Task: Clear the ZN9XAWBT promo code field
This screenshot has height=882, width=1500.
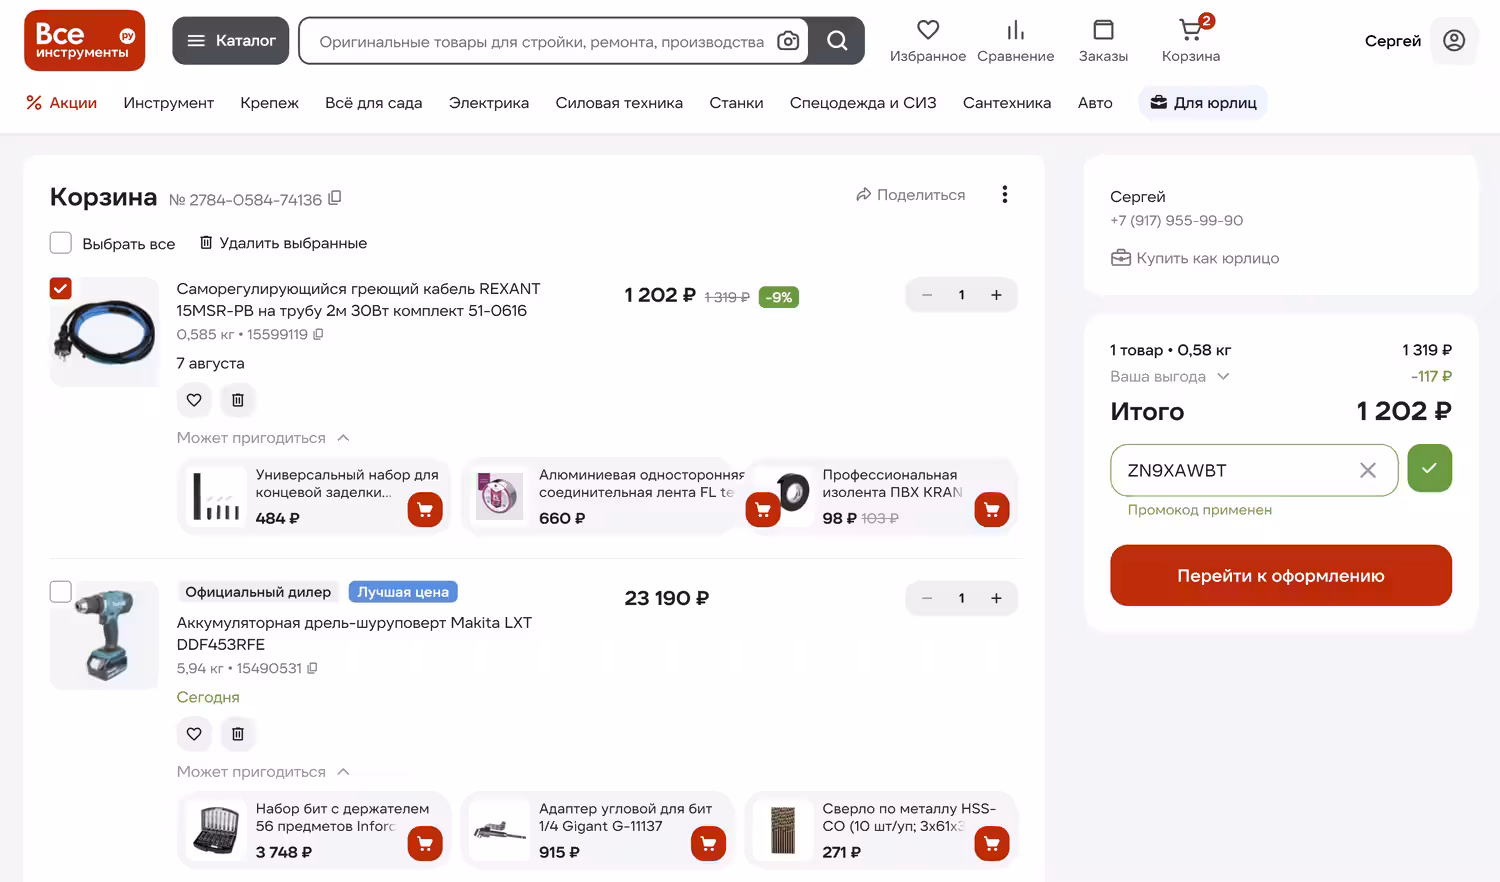Action: [1368, 470]
